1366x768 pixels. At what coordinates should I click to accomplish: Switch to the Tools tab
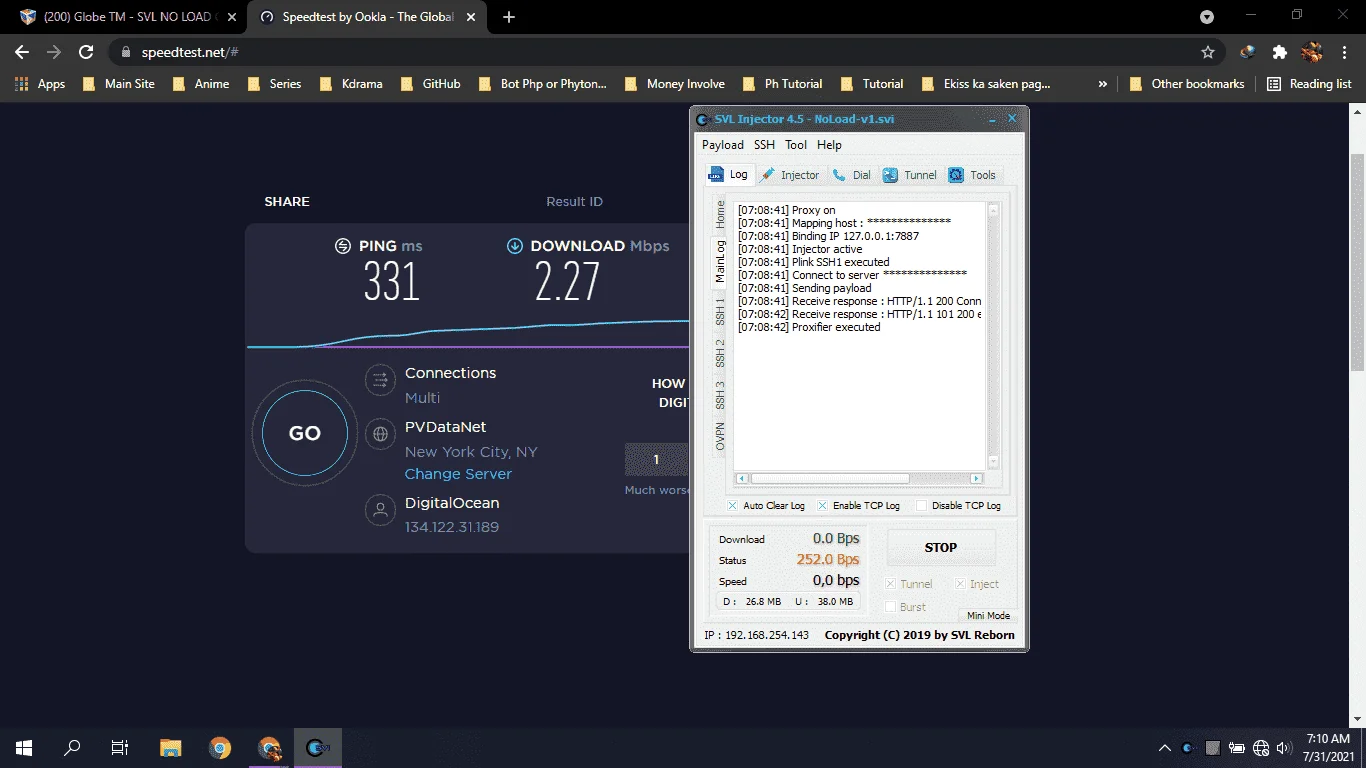[973, 175]
